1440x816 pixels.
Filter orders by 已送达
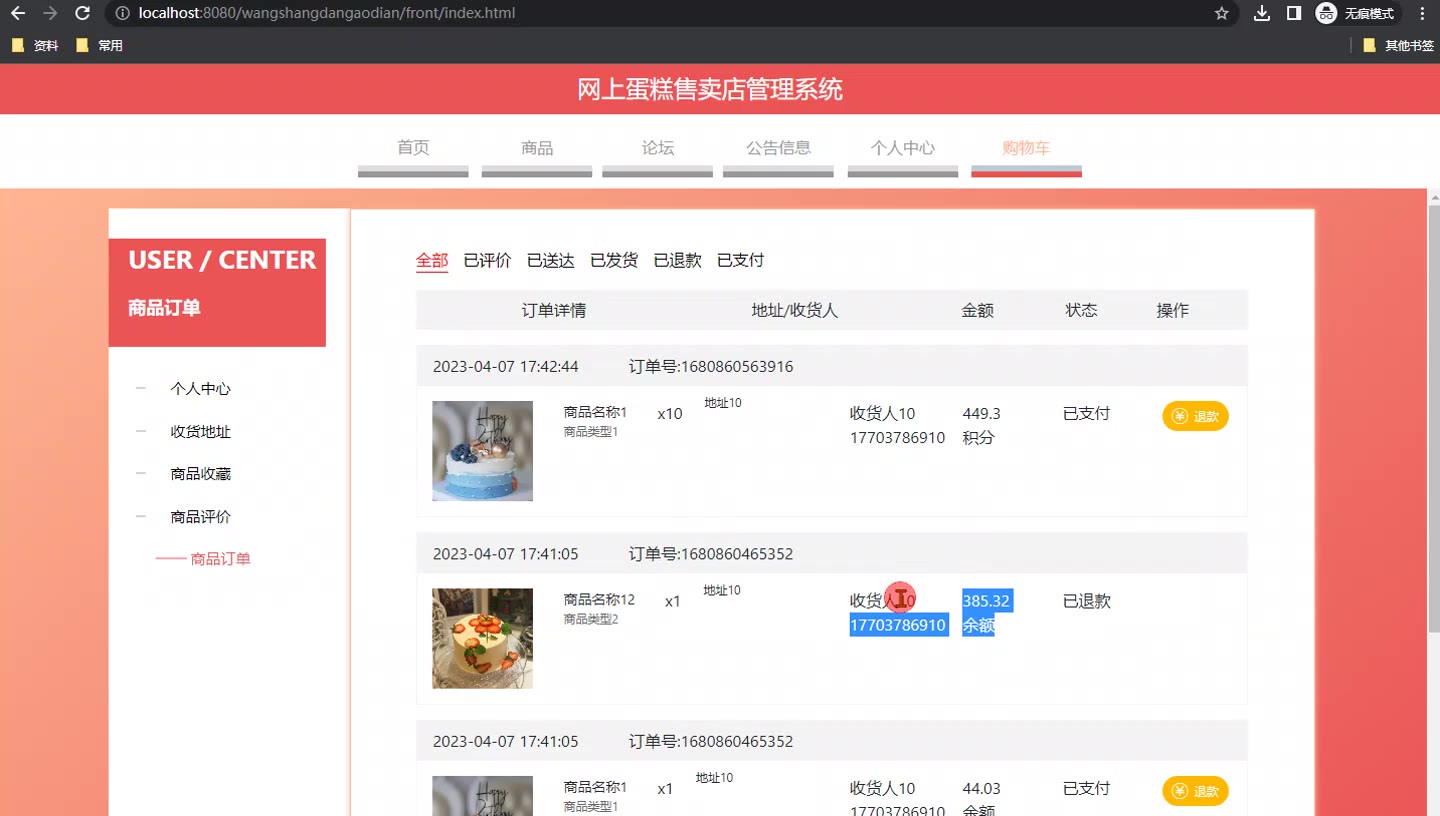point(551,260)
